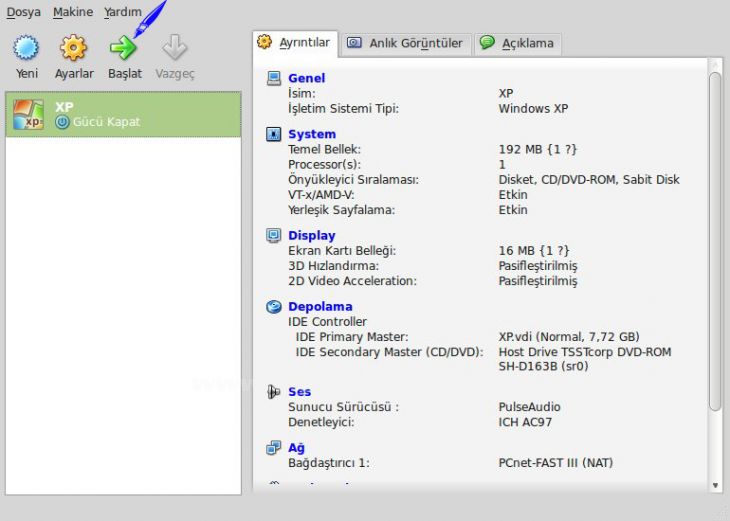This screenshot has height=521, width=730.
Task: Open the Makine menu
Action: point(73,12)
